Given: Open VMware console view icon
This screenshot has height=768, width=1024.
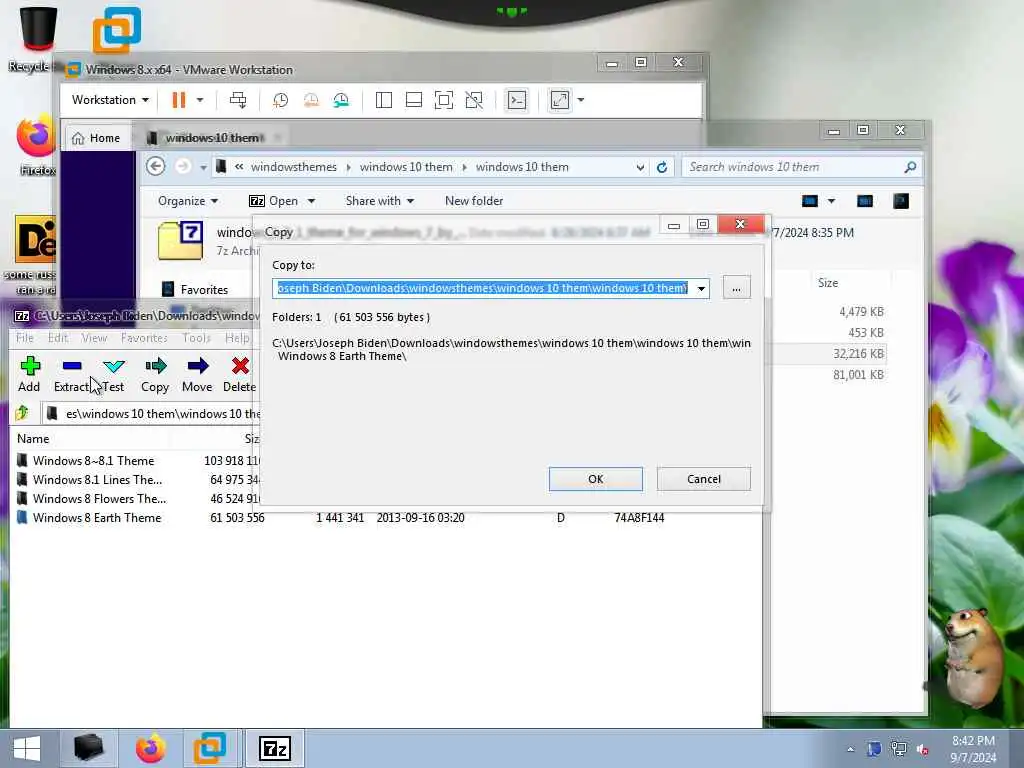Looking at the screenshot, I should click(517, 100).
